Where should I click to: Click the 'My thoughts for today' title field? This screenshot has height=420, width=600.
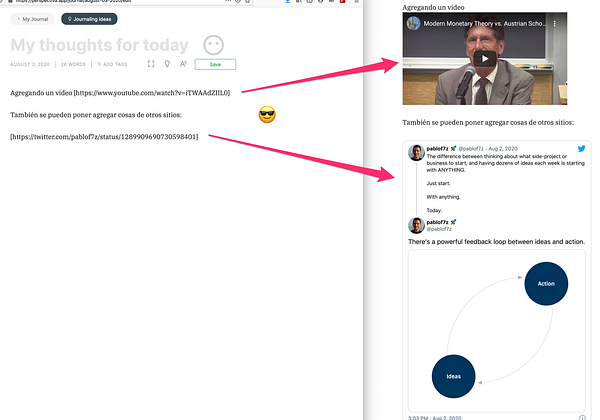click(x=99, y=45)
